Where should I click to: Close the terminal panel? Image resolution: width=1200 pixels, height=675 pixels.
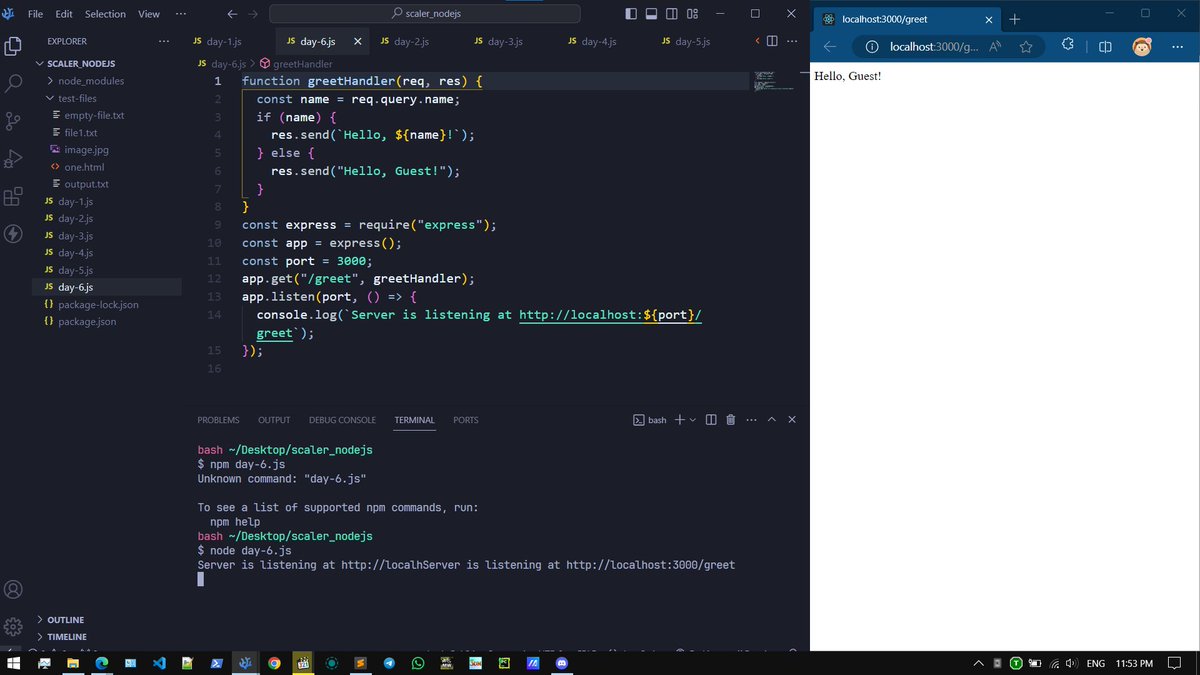pyautogui.click(x=792, y=420)
